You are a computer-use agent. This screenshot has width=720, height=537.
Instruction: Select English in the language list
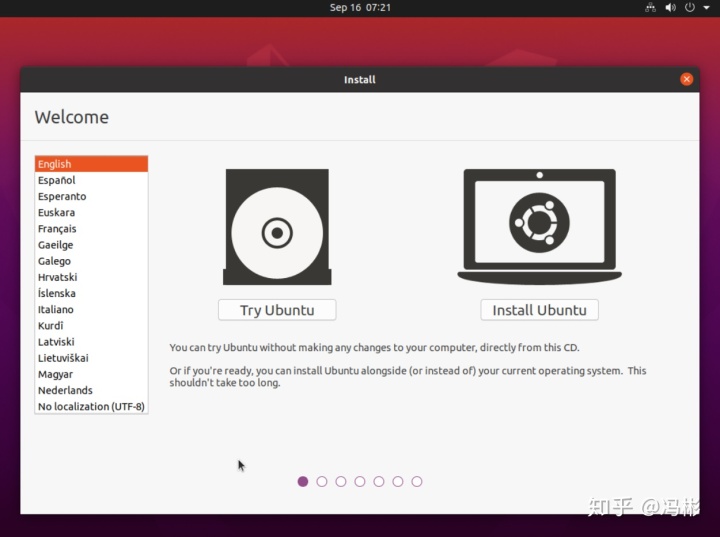point(91,164)
